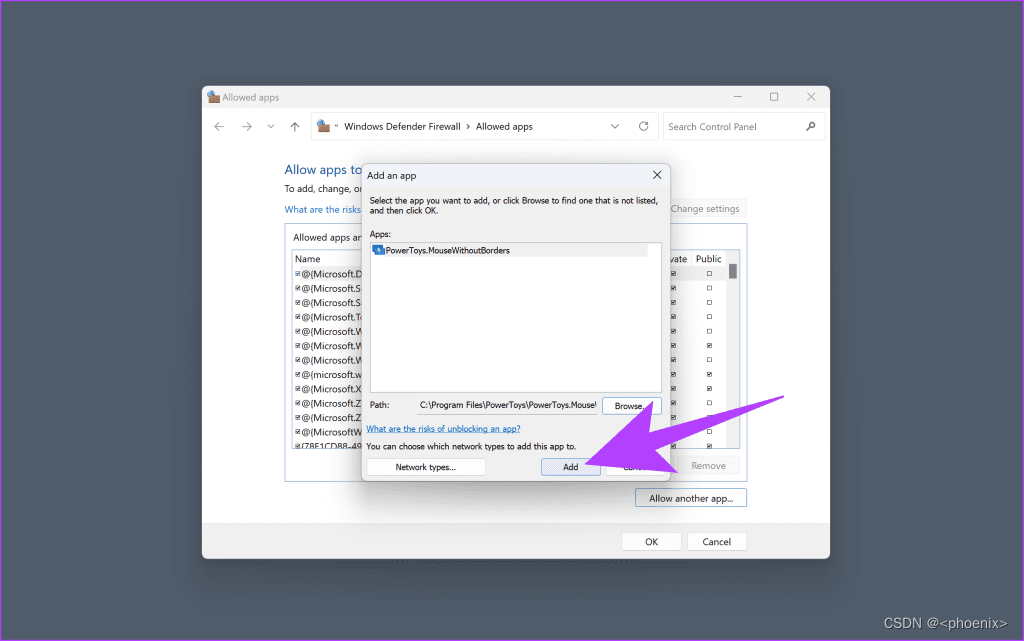The width and height of the screenshot is (1024, 641).
Task: Click the firewall icon in address bar
Action: [323, 126]
